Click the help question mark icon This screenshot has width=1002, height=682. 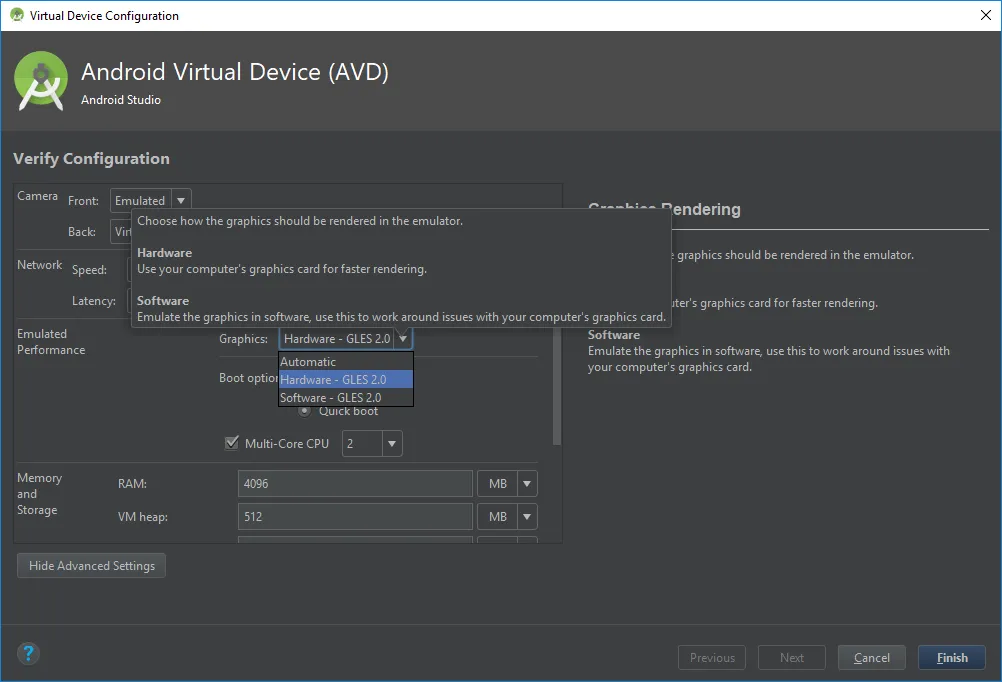pos(28,653)
